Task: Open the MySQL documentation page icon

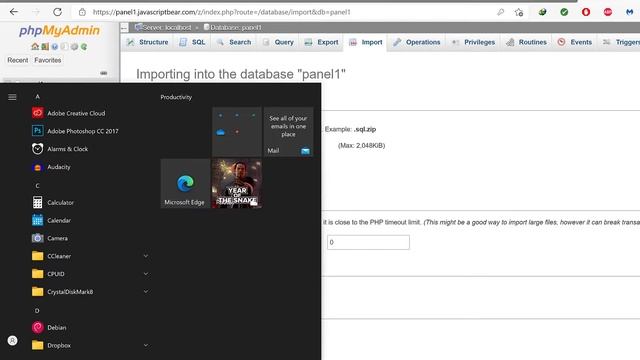Action: click(64, 47)
